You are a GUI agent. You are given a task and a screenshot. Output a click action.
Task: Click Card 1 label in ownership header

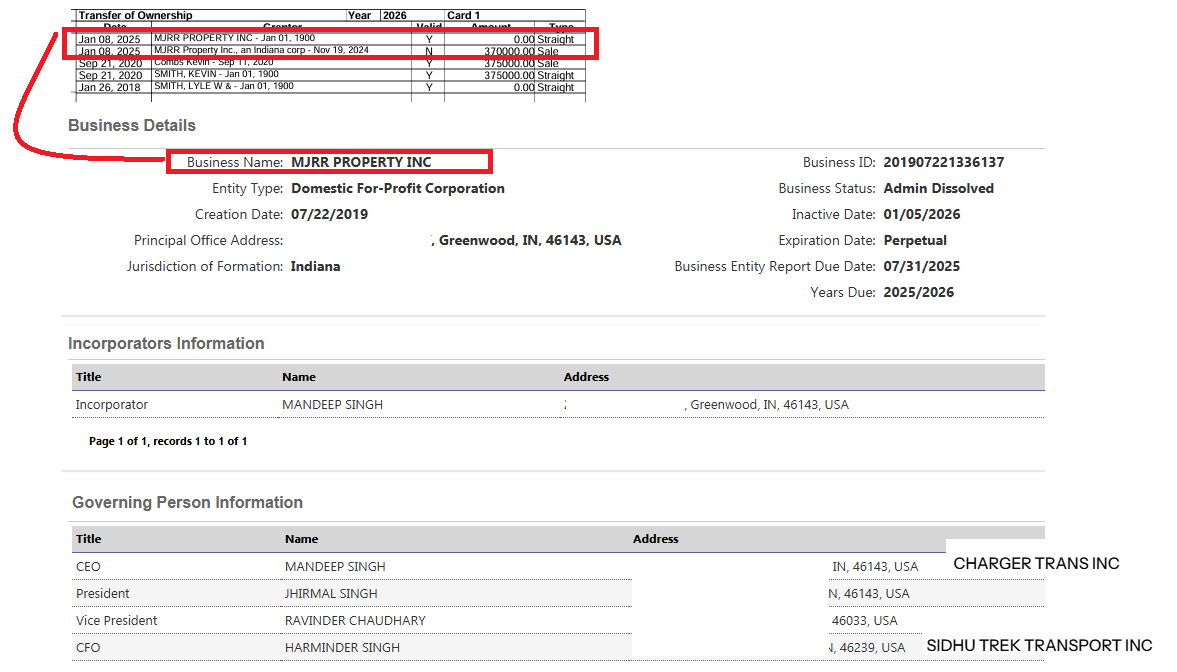[x=463, y=15]
